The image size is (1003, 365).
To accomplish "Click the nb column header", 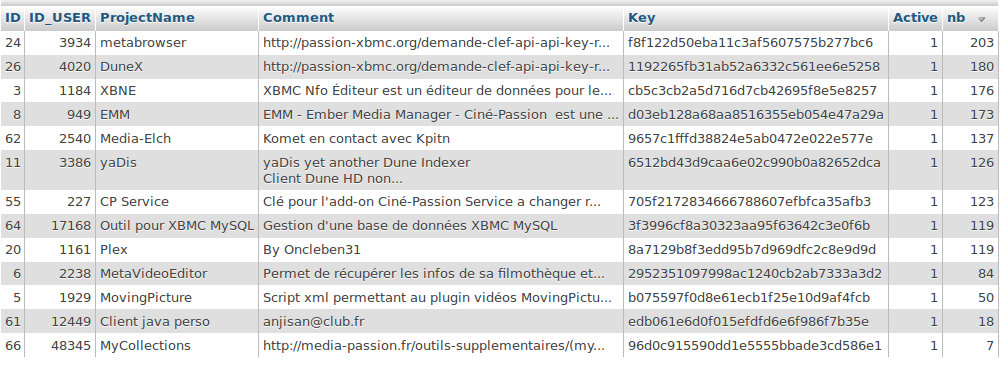I will [x=956, y=18].
